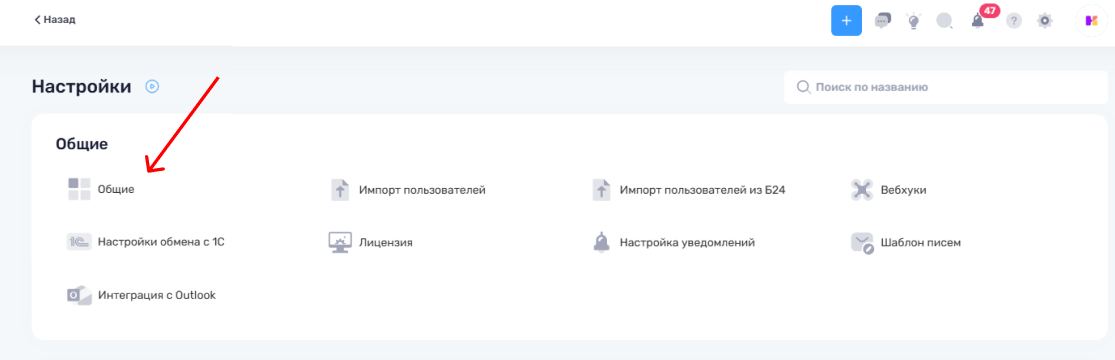Click the Настройка уведомлений bell icon
The height and width of the screenshot is (360, 1115).
tap(602, 243)
